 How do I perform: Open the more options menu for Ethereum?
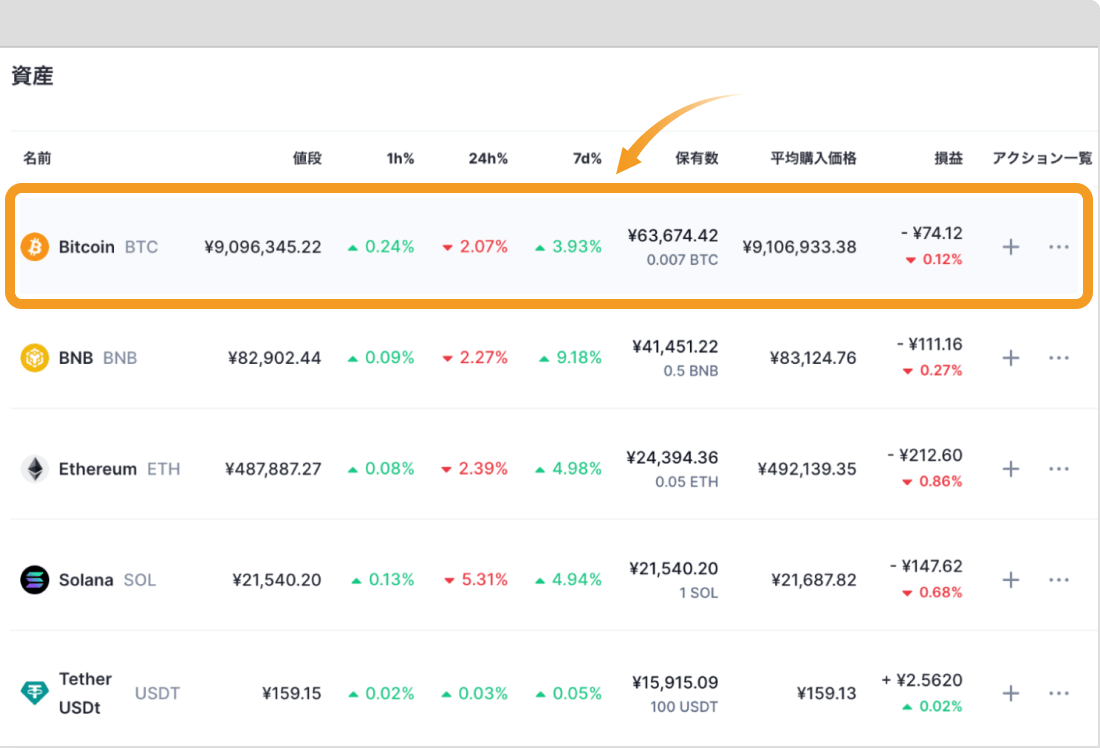1059,469
